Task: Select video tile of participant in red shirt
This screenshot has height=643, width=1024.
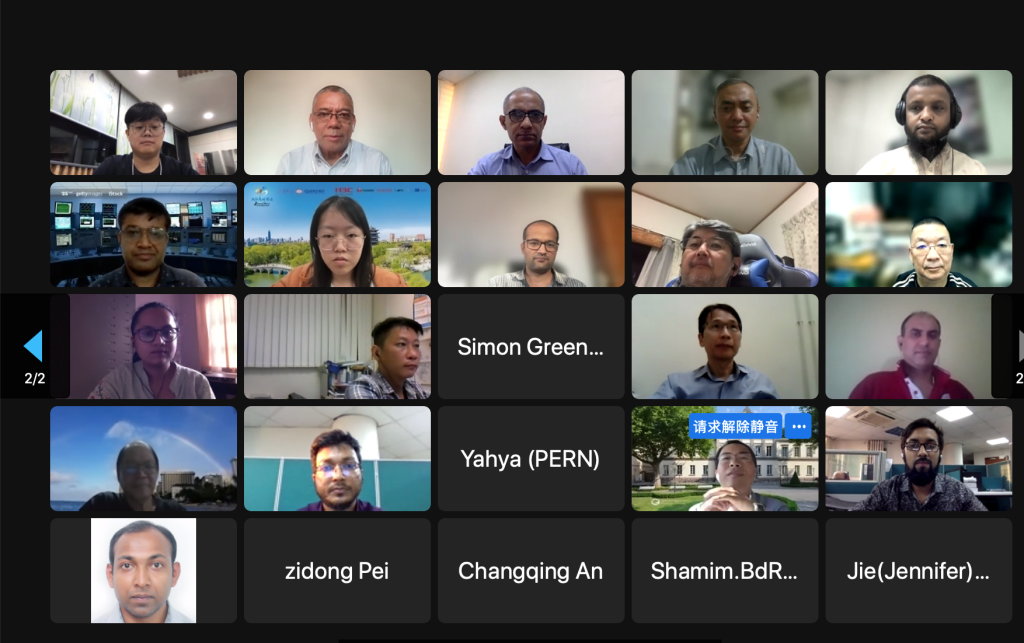Action: [x=919, y=347]
